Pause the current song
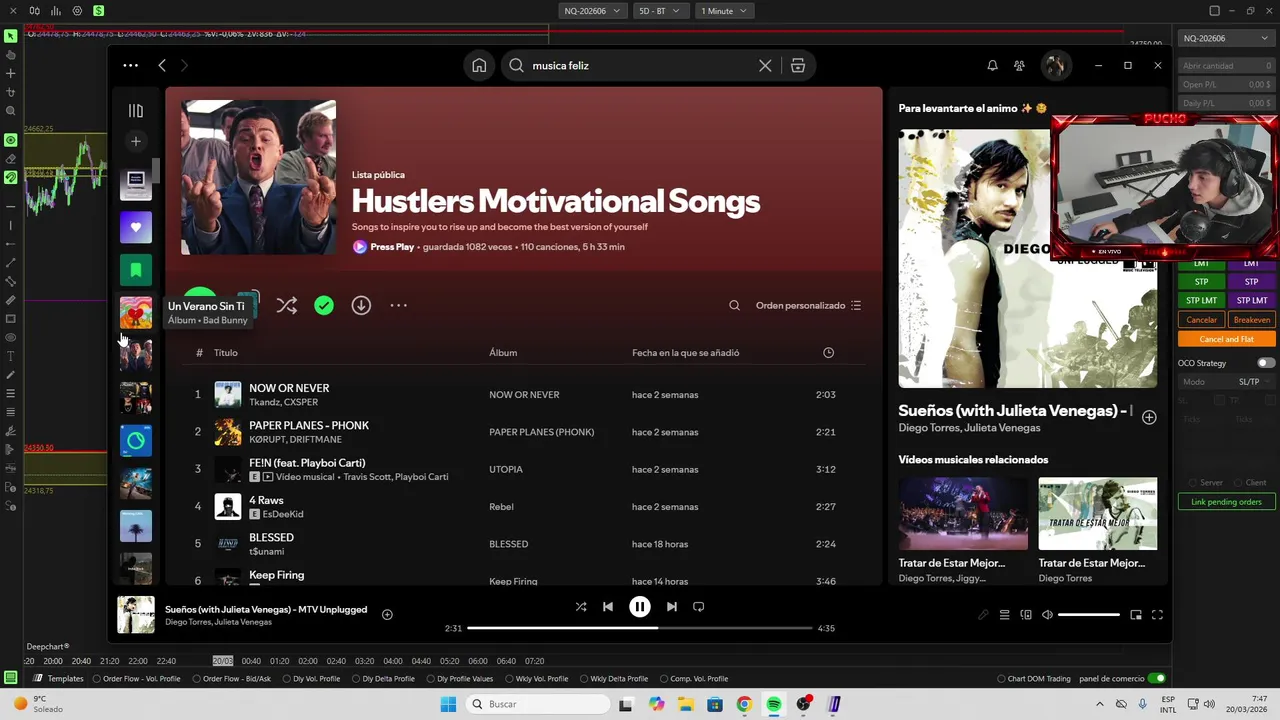Viewport: 1280px width, 720px height. [640, 606]
